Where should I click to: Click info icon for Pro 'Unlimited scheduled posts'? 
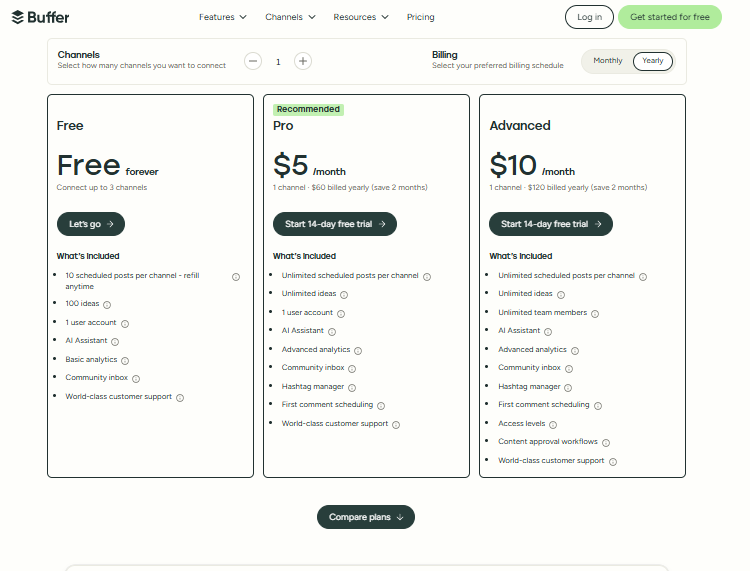pyautogui.click(x=427, y=277)
